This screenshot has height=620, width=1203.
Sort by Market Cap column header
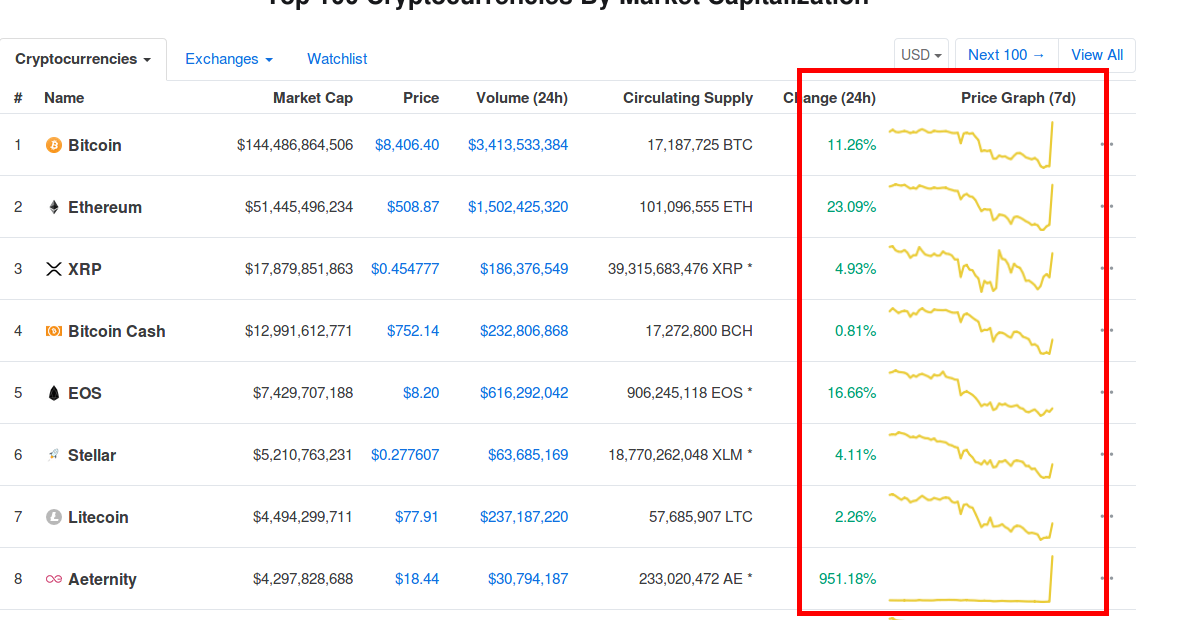click(x=313, y=98)
